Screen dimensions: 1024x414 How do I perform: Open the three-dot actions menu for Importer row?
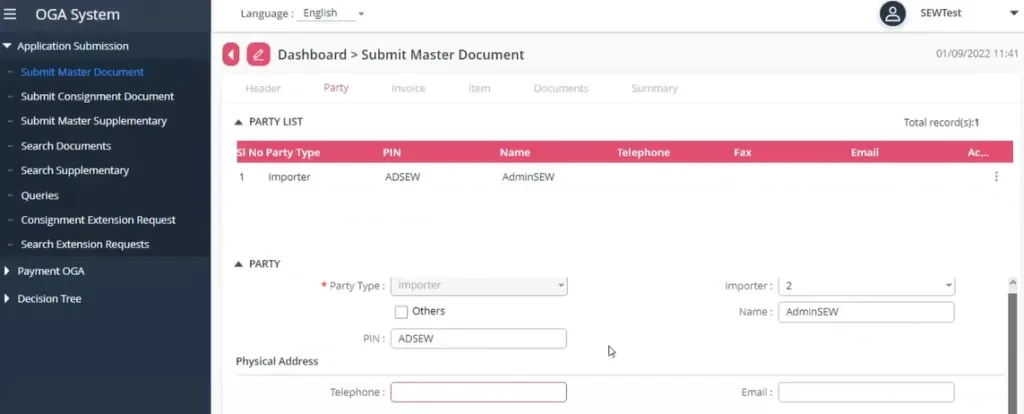point(996,177)
